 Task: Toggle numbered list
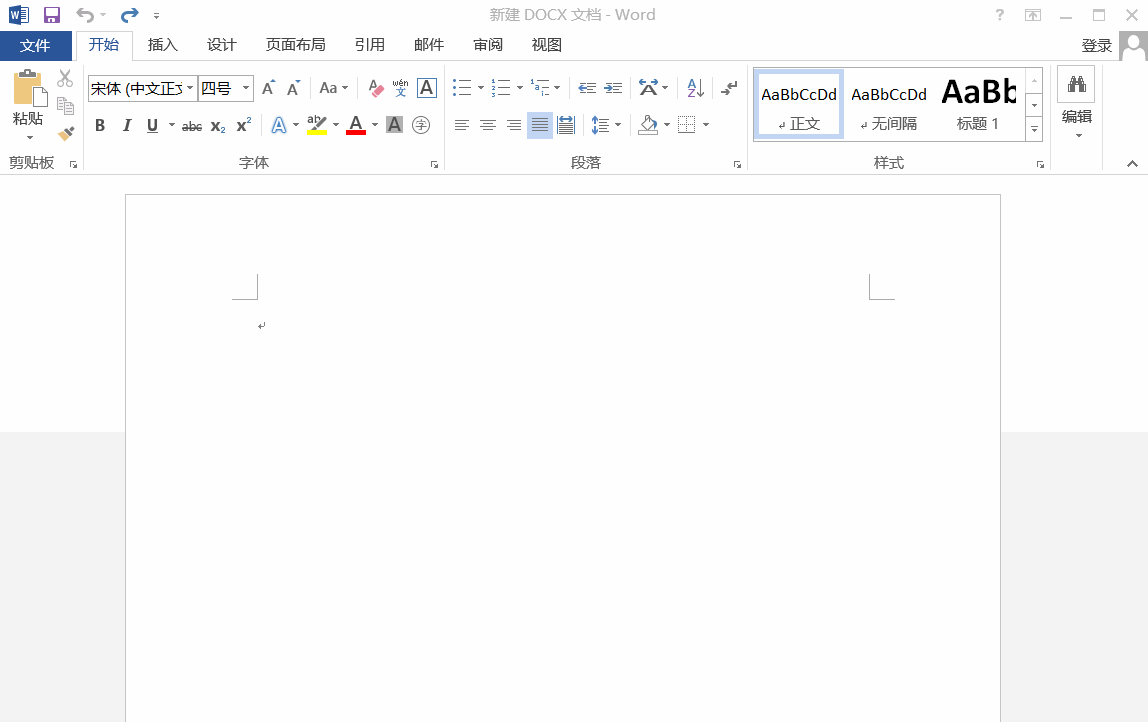pyautogui.click(x=501, y=88)
